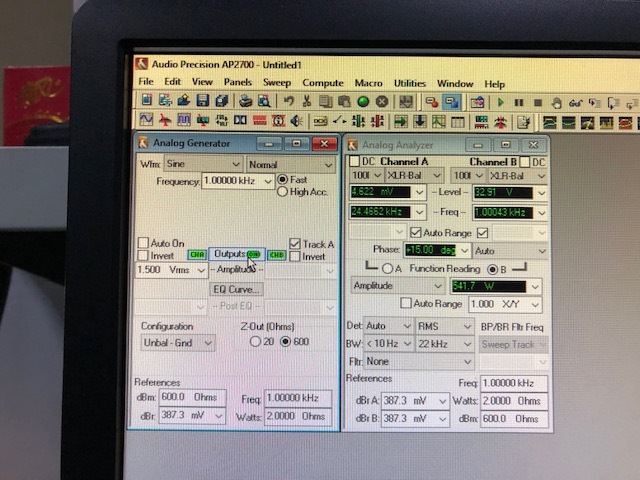
Task: Open the Digital Generator square-wave panel icon
Action: 184,120
